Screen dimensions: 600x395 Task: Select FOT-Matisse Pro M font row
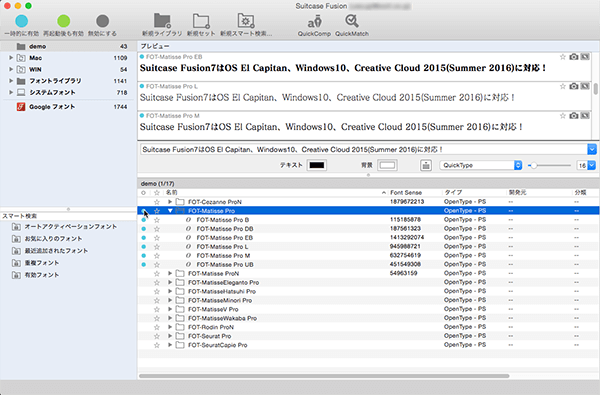click(x=368, y=256)
